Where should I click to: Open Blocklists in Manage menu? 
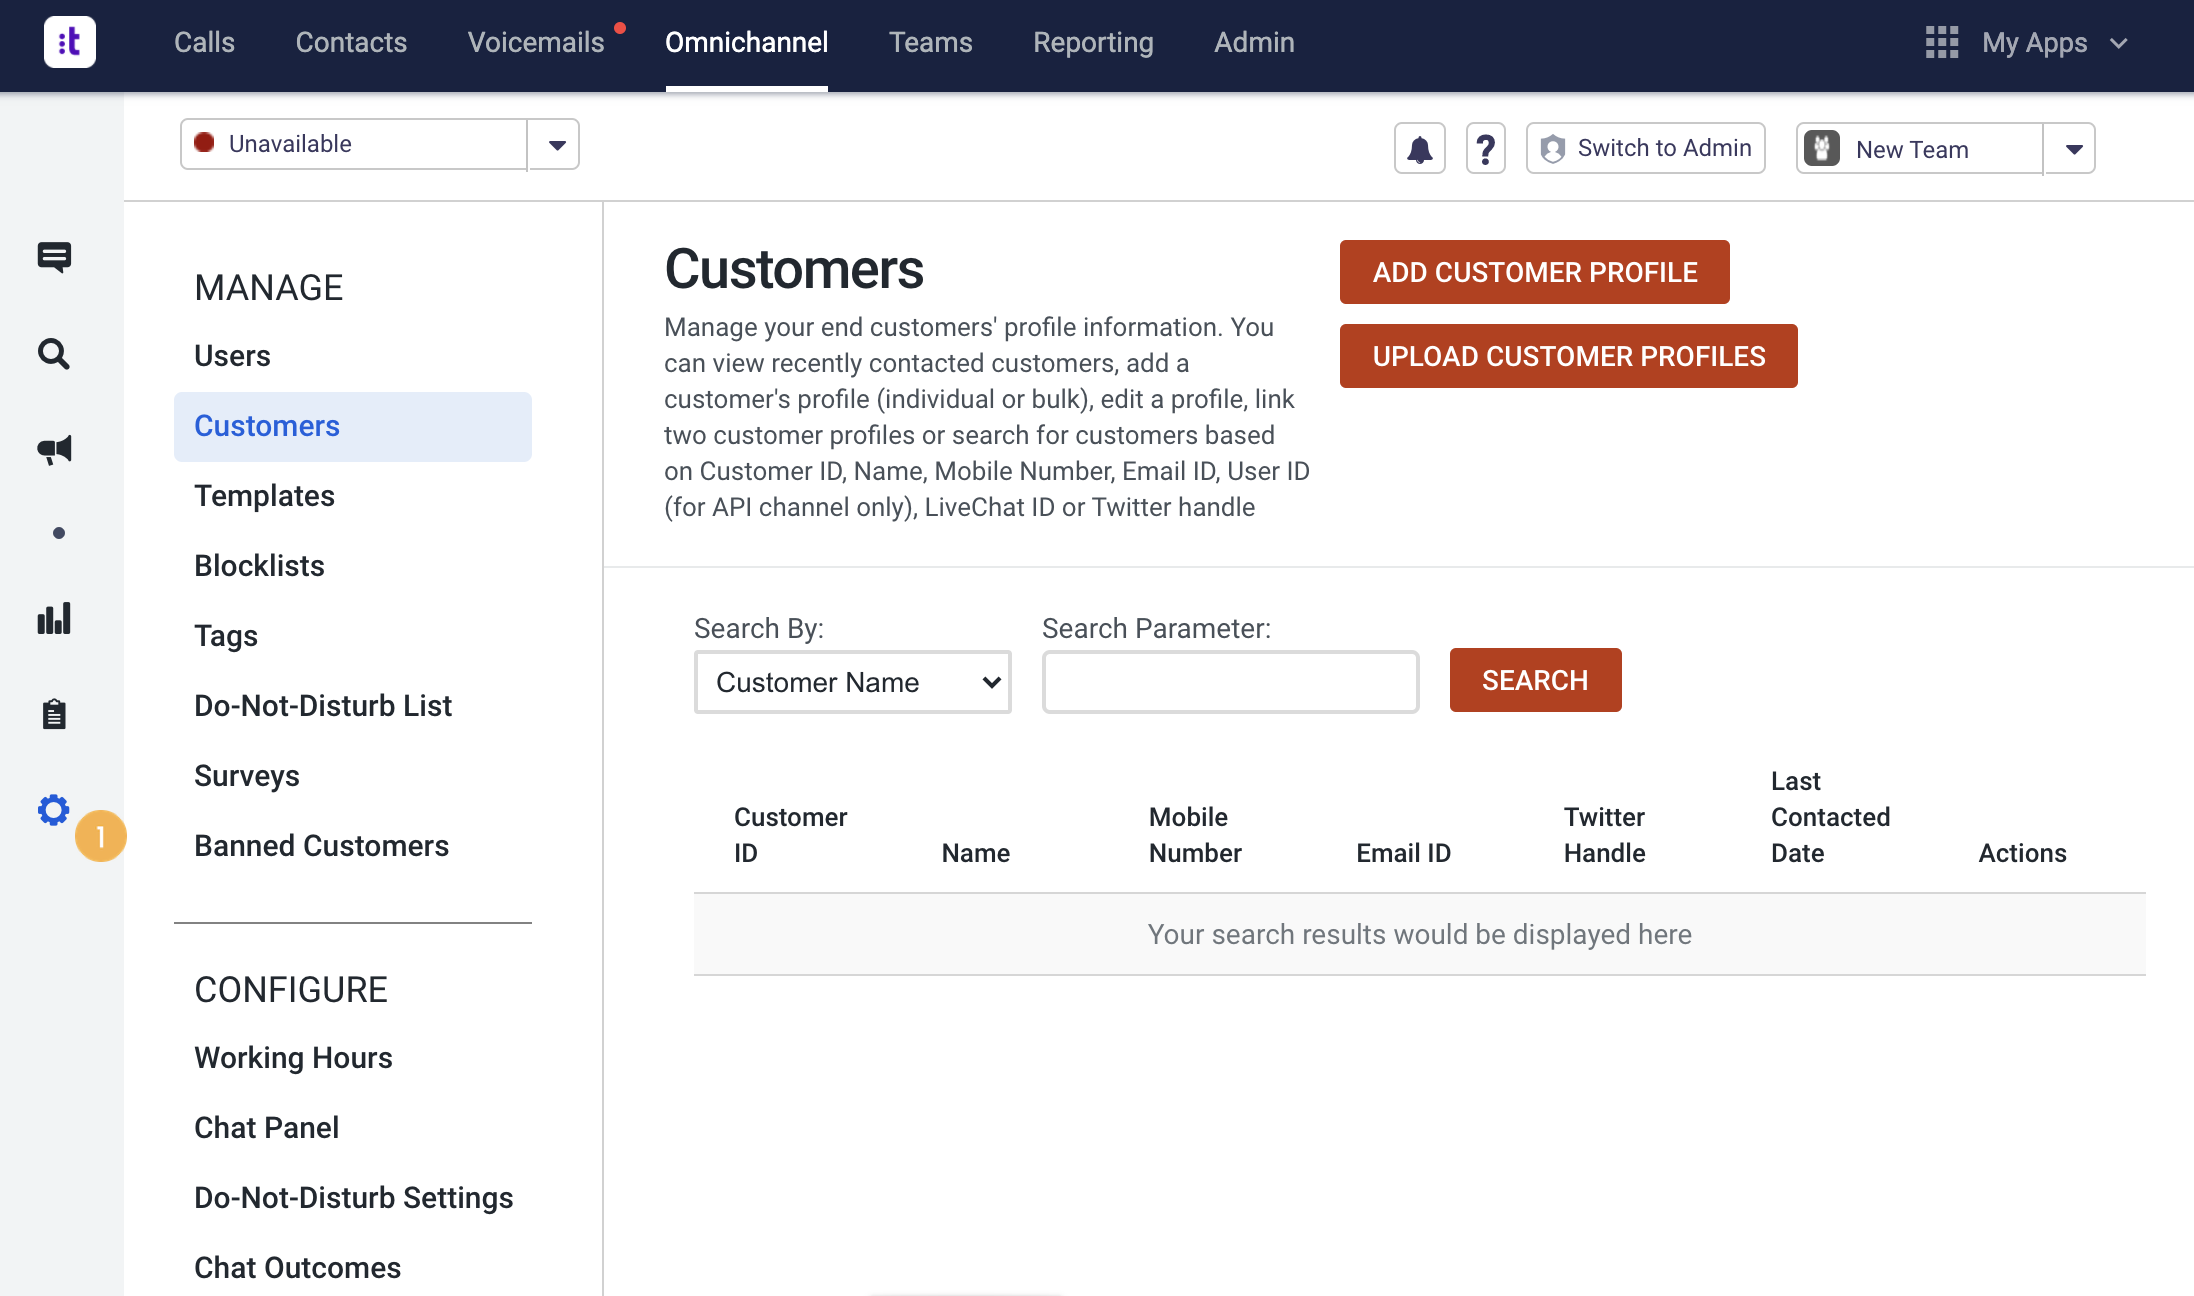coord(259,566)
